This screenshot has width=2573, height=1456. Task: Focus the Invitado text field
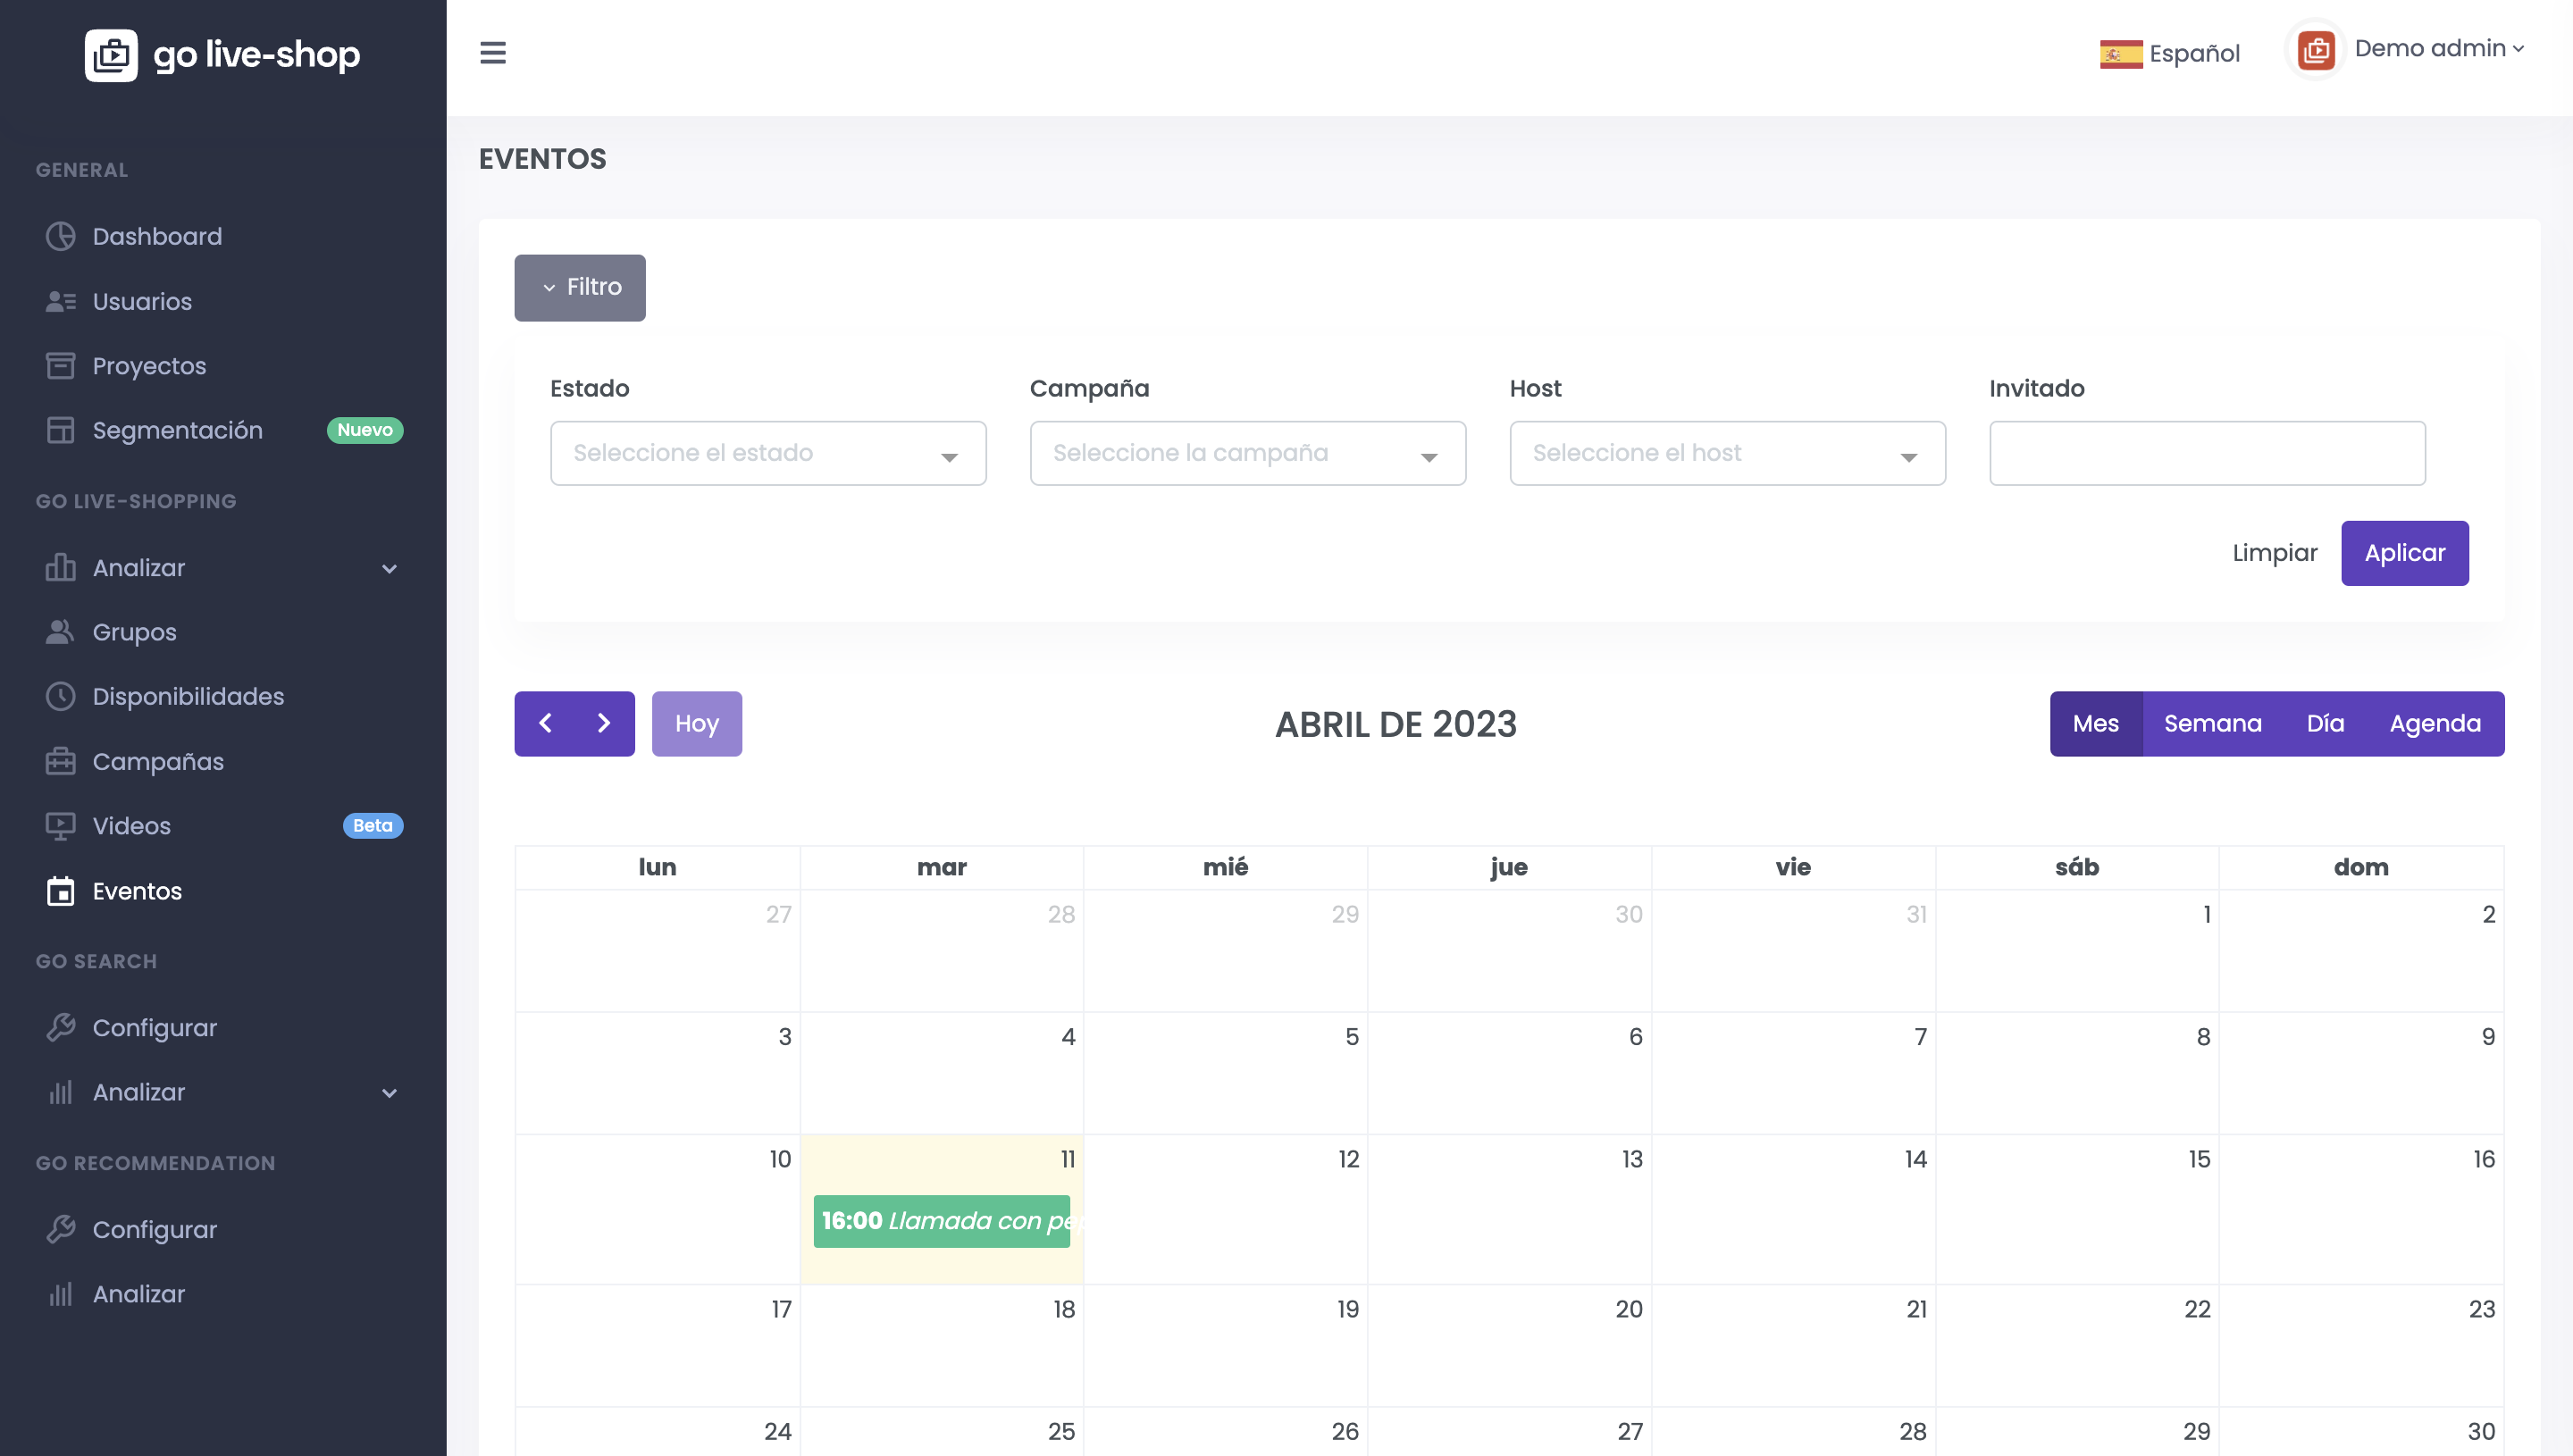point(2206,453)
